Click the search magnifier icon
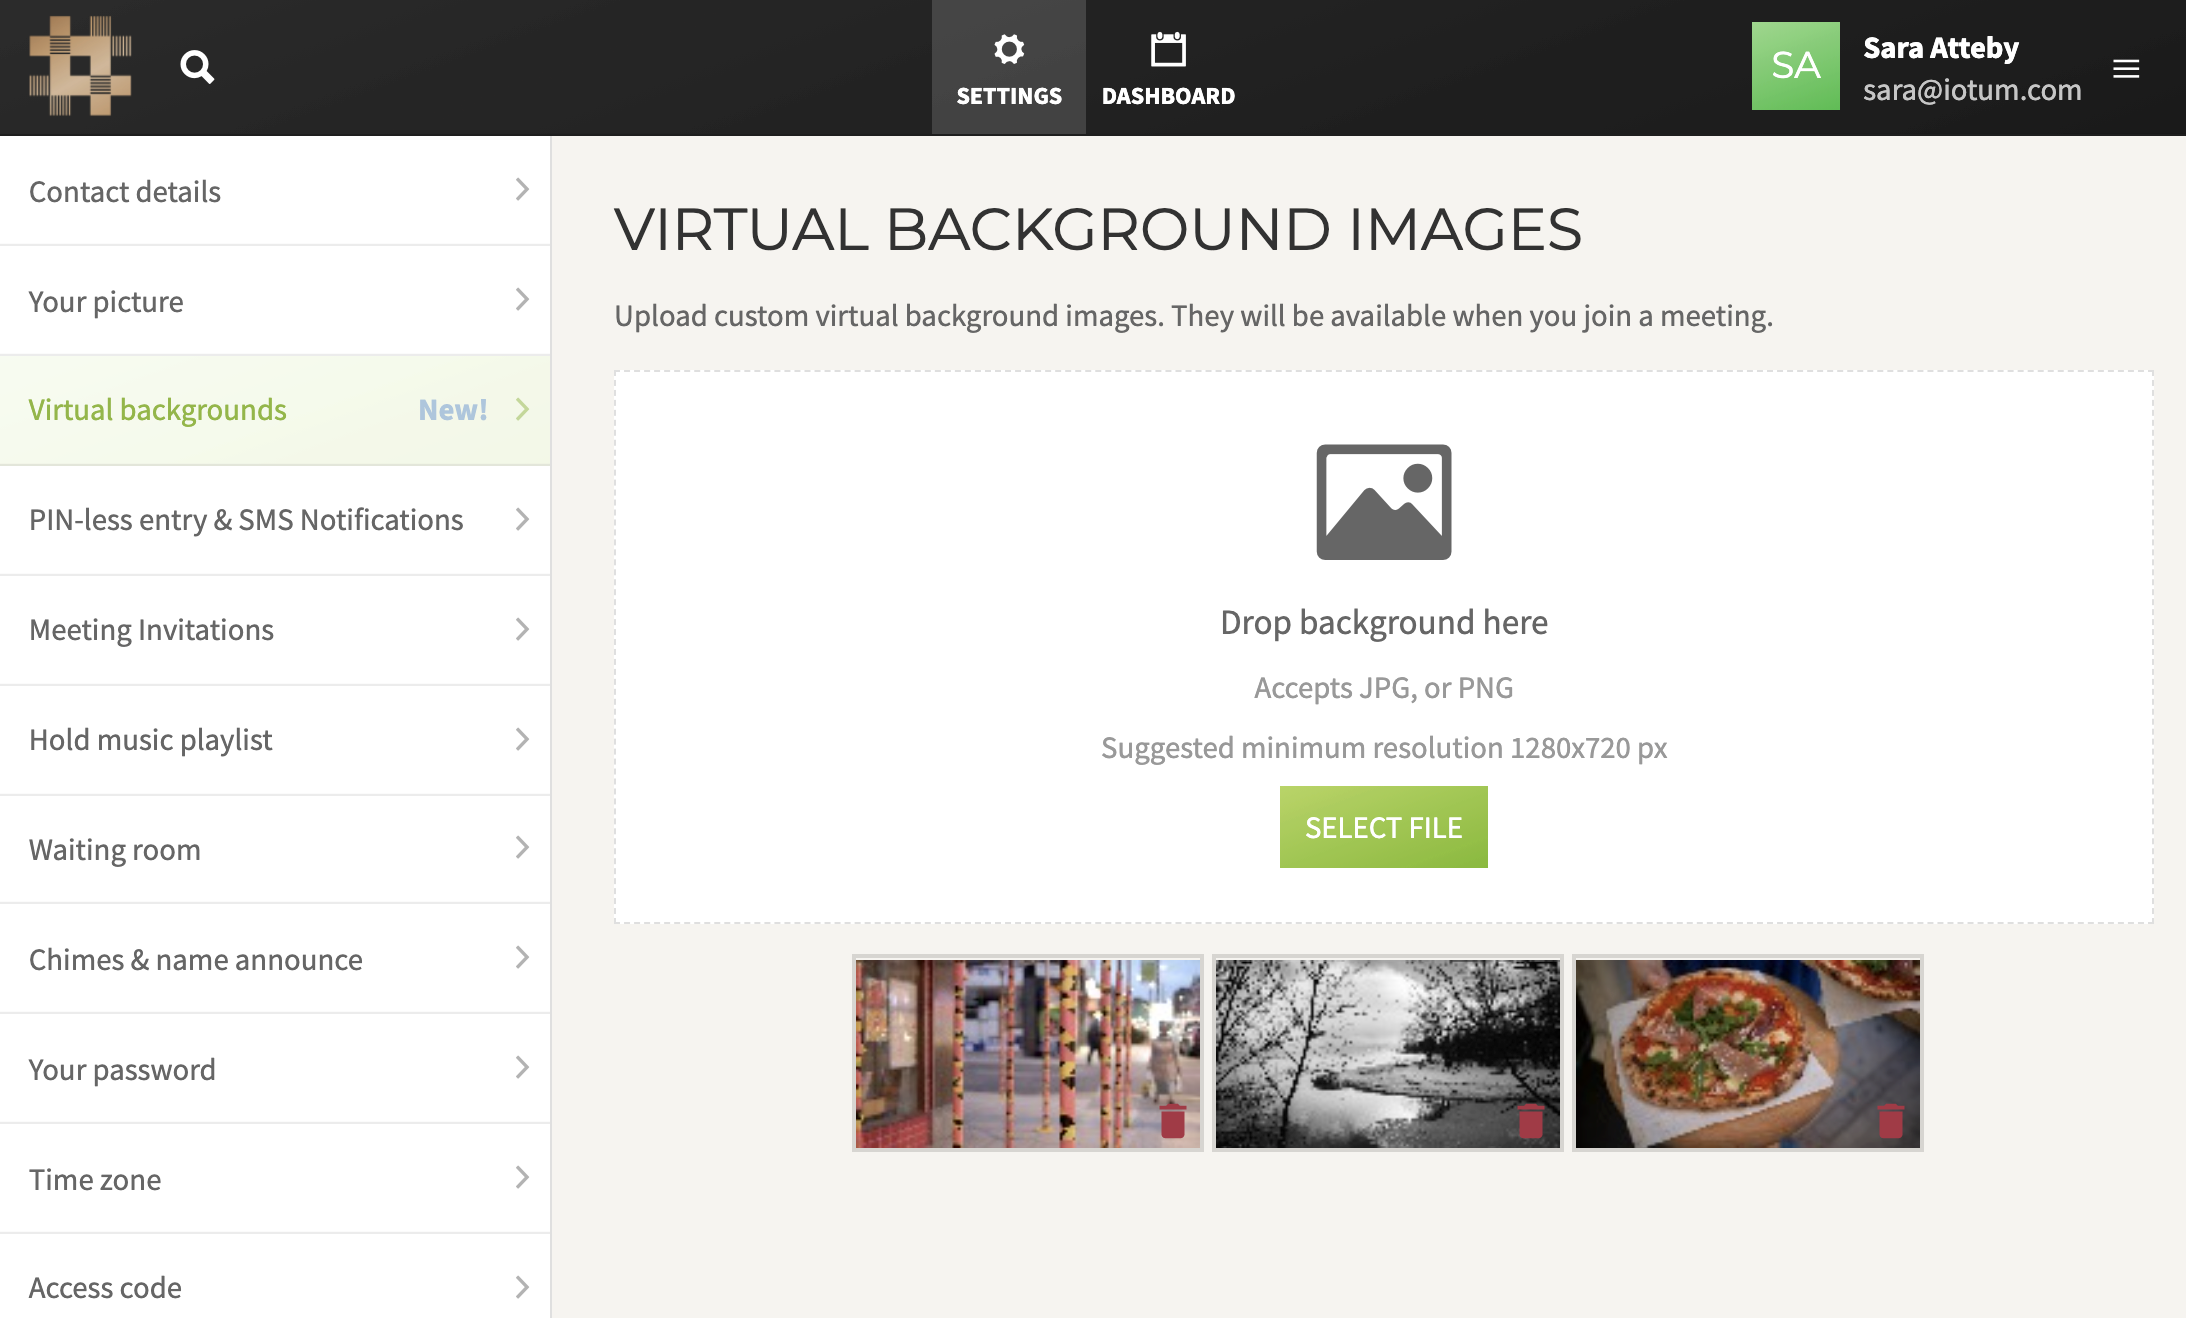Viewport: 2186px width, 1318px height. tap(197, 67)
